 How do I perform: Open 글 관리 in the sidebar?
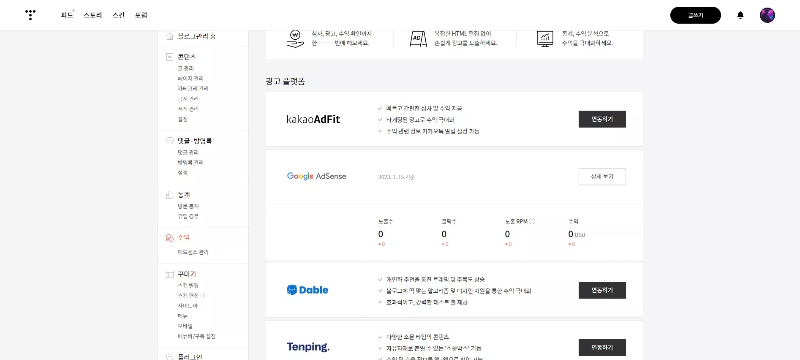point(186,68)
